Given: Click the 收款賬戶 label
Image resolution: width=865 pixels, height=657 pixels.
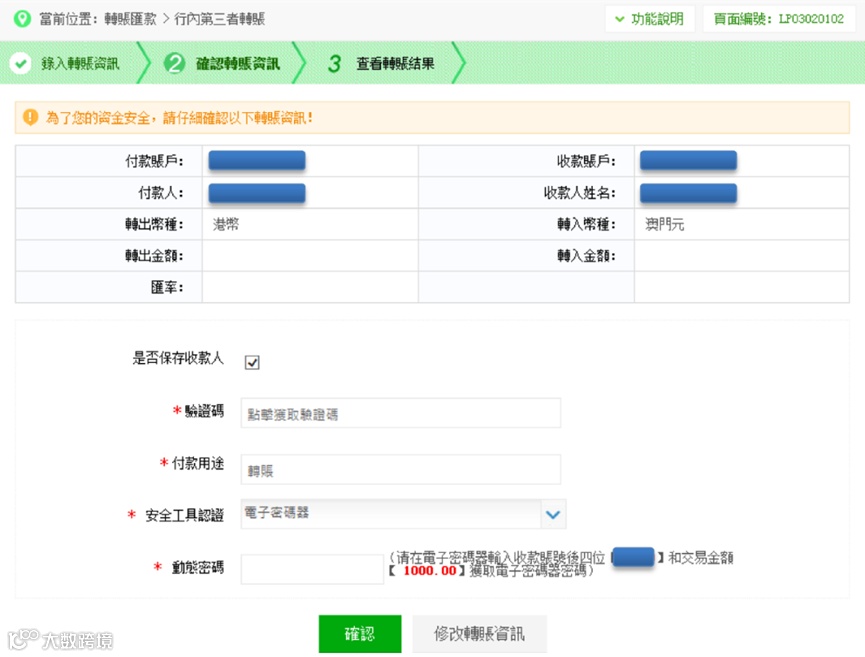Looking at the screenshot, I should 586,161.
